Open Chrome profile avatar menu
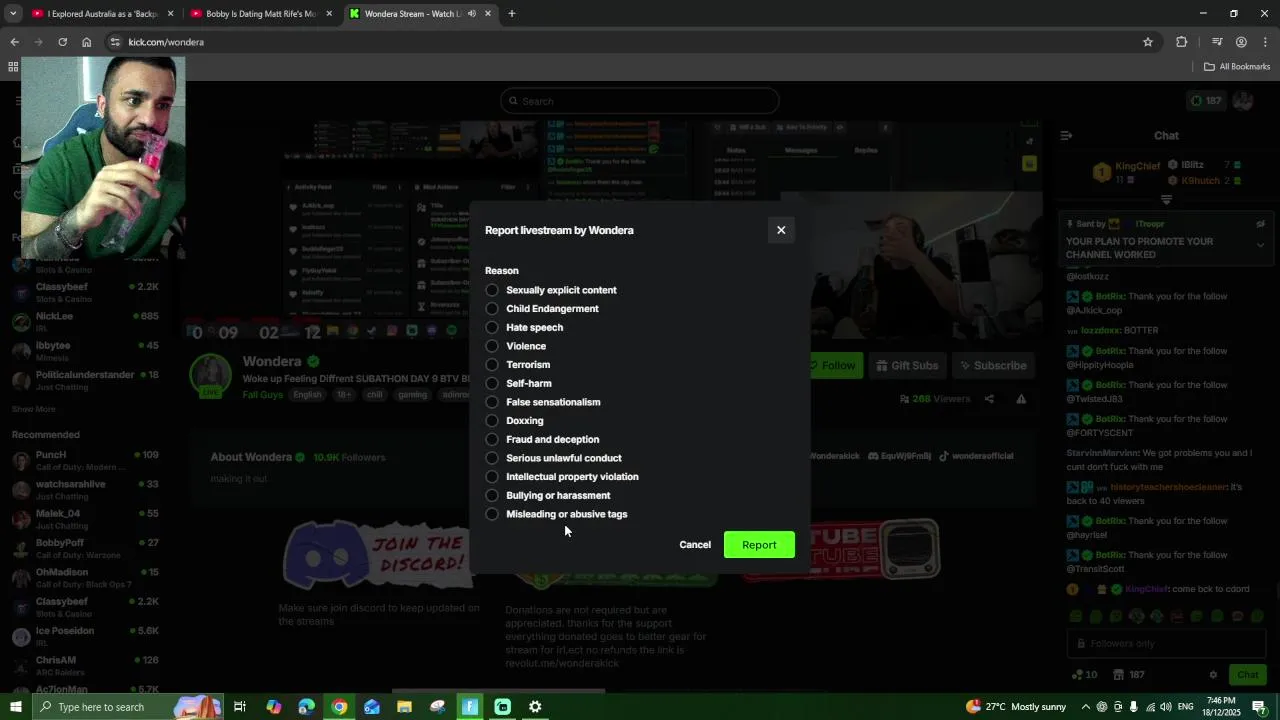Screen dimensions: 1280x720 click(x=1241, y=42)
